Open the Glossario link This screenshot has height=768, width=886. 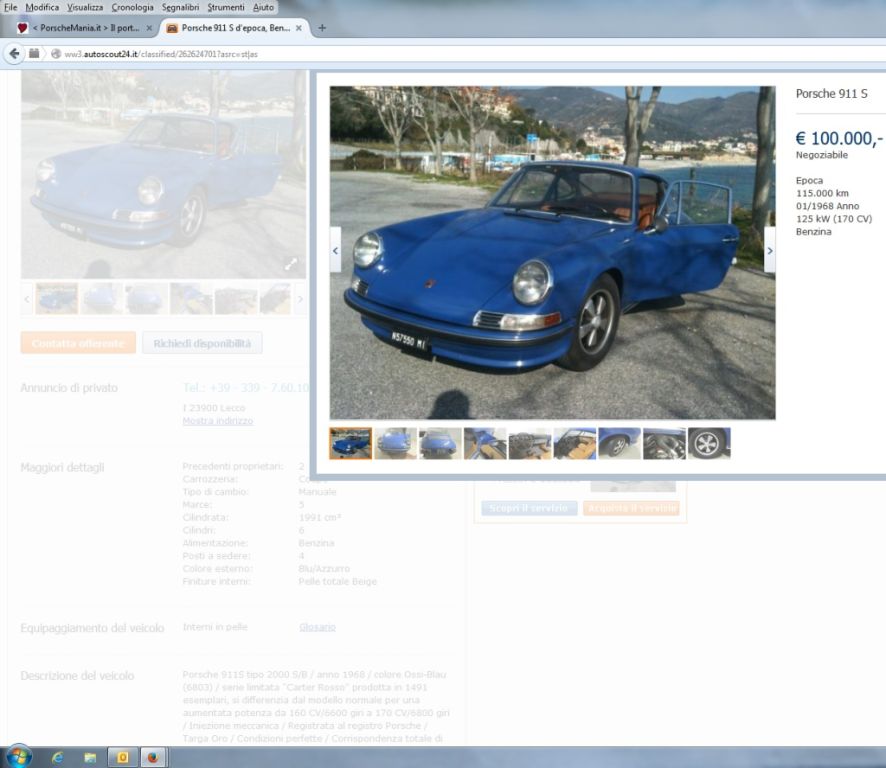click(317, 627)
